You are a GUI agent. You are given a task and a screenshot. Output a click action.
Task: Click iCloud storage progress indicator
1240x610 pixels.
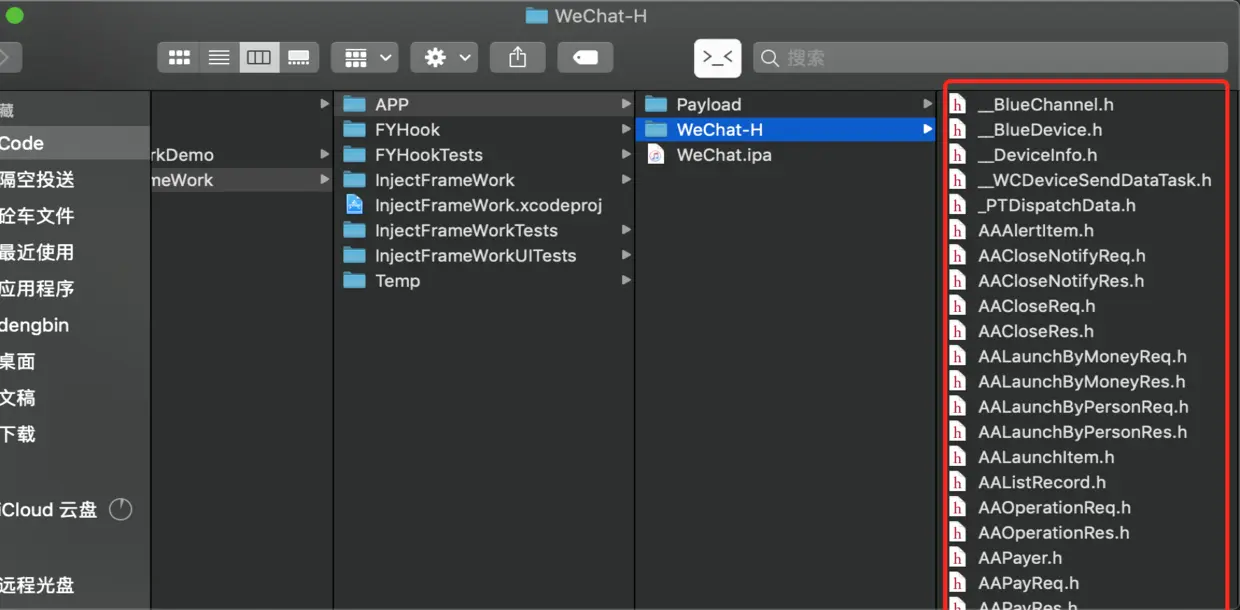coord(120,509)
